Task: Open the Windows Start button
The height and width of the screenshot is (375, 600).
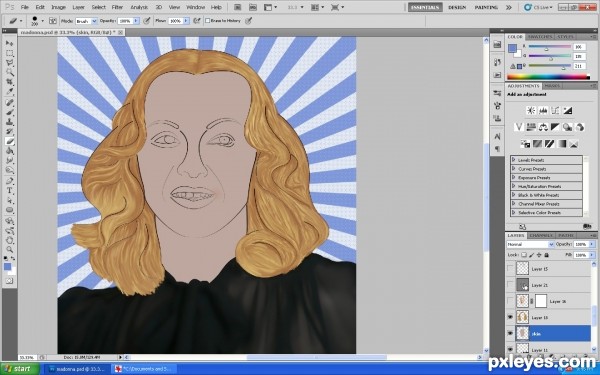Action: pos(20,369)
